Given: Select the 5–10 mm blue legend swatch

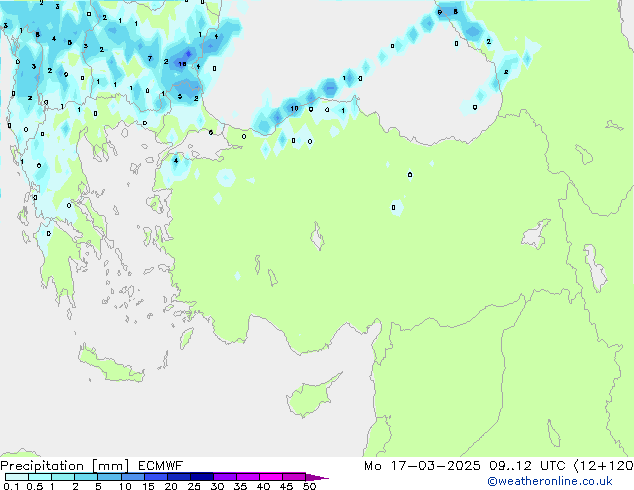Looking at the screenshot, I should coord(109,477).
